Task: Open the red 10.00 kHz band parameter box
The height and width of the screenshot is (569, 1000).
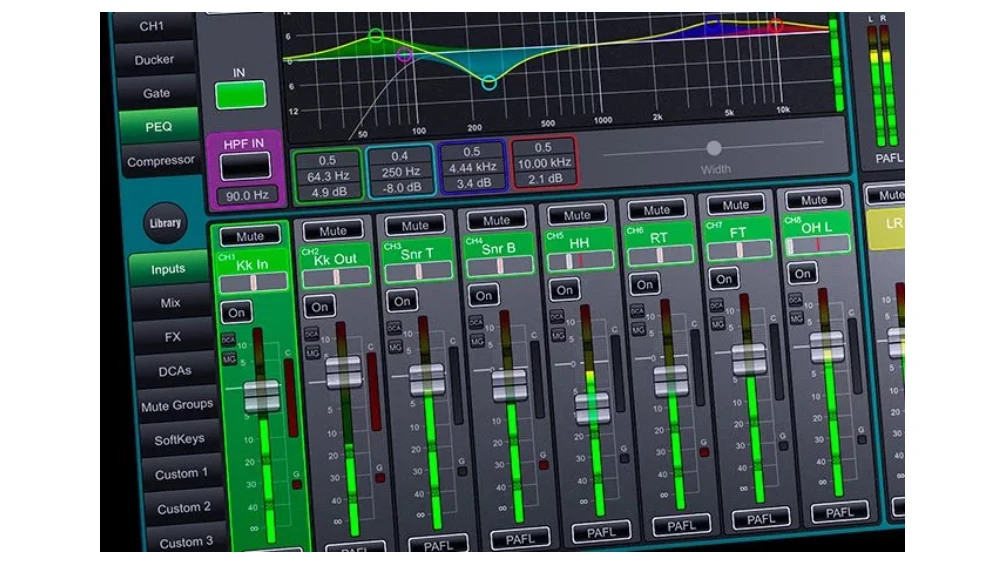Action: (545, 163)
